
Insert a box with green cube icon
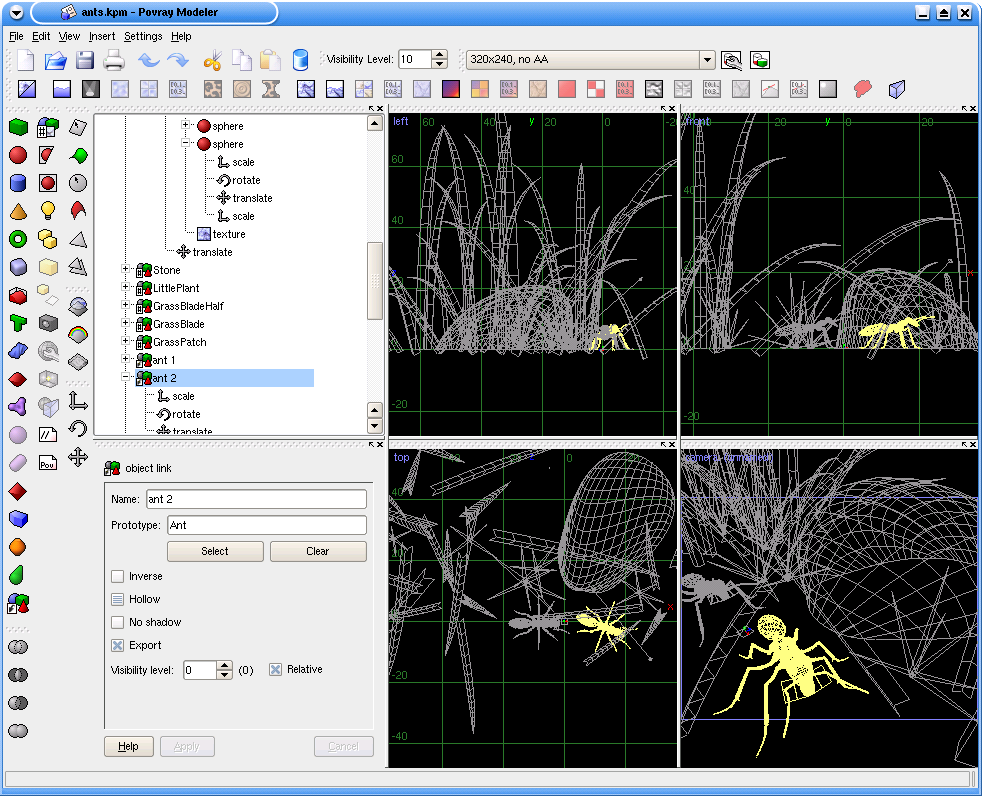point(18,127)
